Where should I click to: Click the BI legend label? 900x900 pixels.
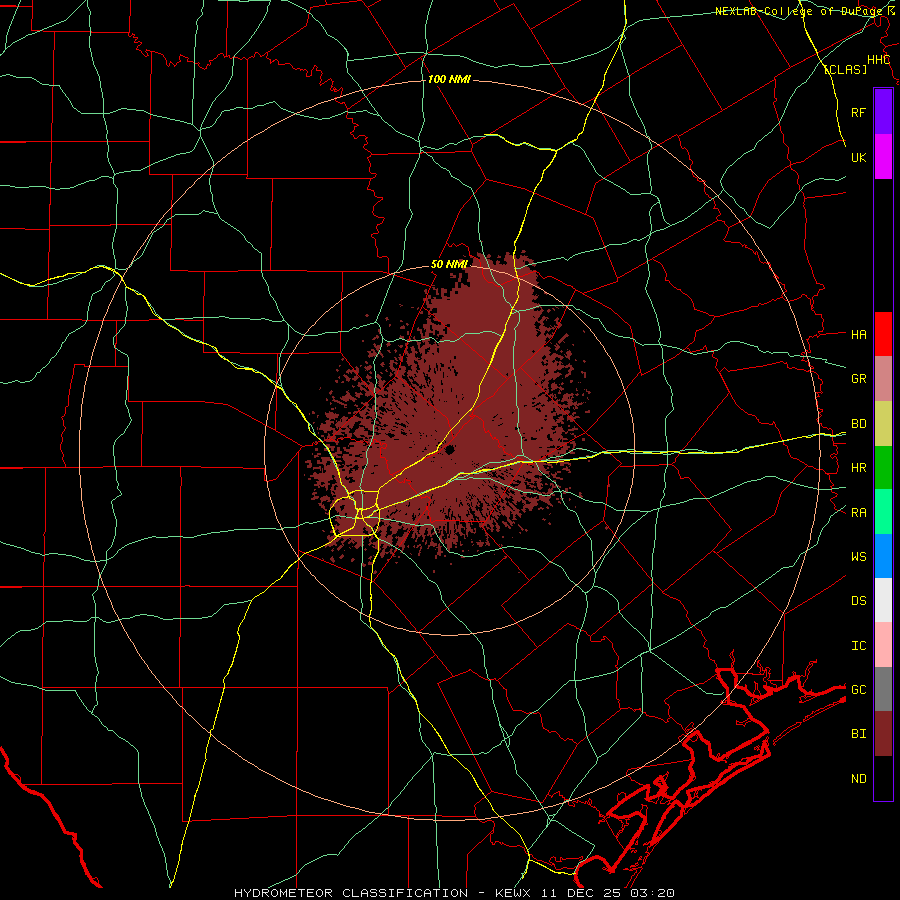tap(858, 734)
